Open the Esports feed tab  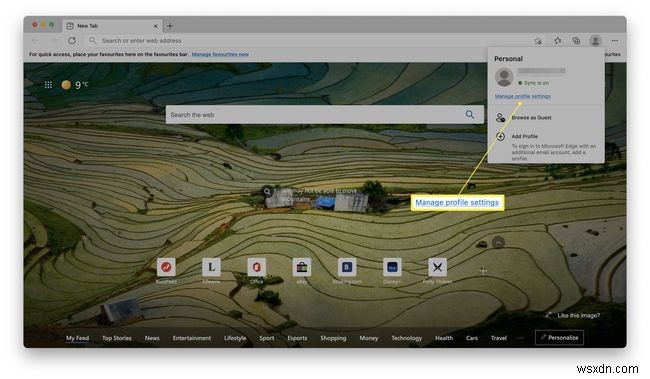click(297, 338)
